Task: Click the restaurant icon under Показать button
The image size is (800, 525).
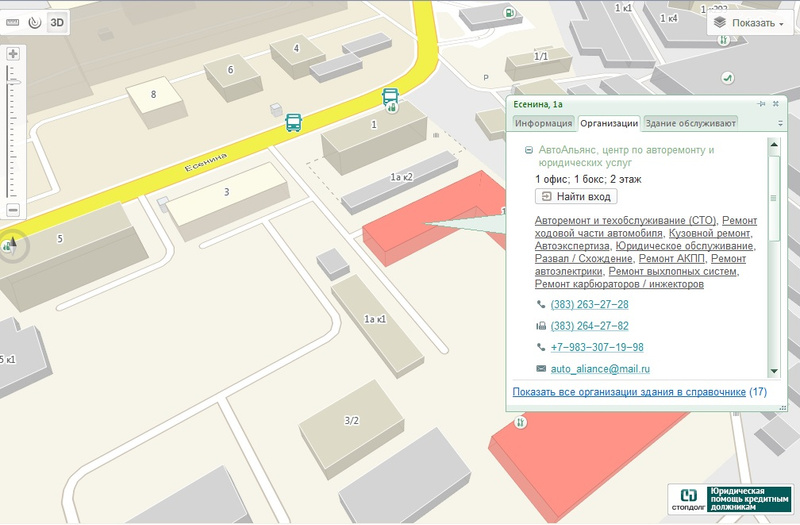Action: [x=723, y=40]
